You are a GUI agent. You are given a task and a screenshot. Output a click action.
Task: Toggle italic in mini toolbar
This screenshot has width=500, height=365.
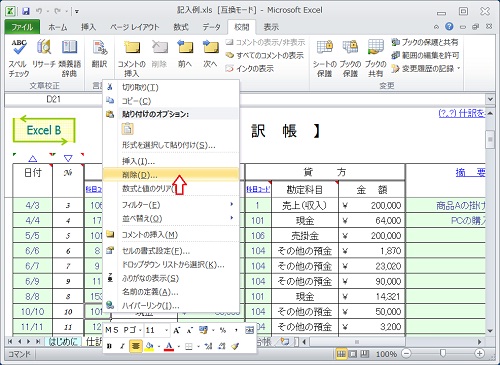pos(122,346)
